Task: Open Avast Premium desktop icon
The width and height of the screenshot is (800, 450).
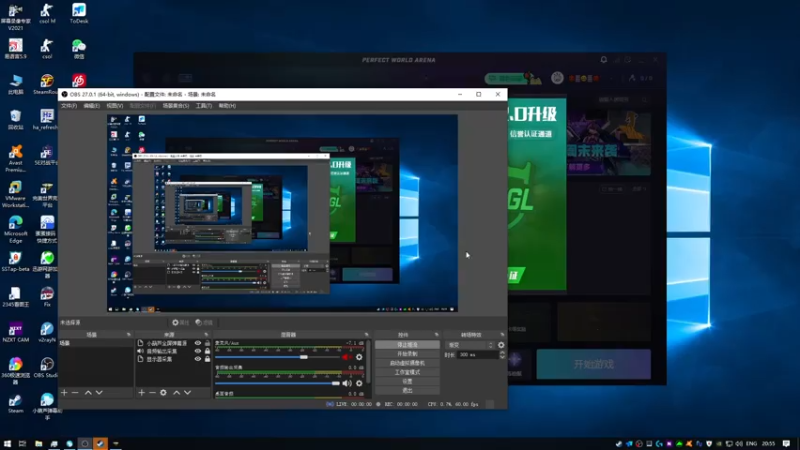Action: tap(15, 158)
